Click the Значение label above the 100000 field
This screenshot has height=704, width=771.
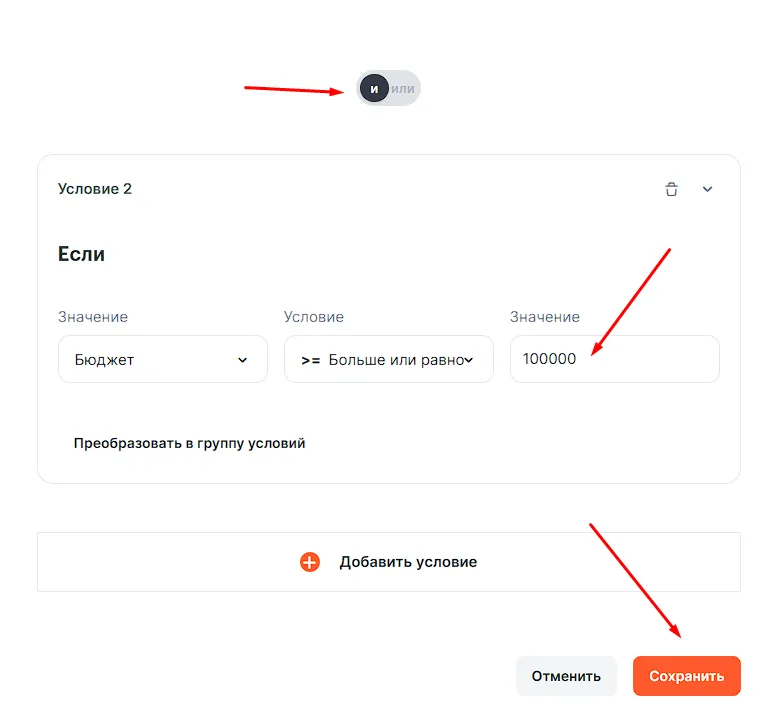[x=545, y=317]
